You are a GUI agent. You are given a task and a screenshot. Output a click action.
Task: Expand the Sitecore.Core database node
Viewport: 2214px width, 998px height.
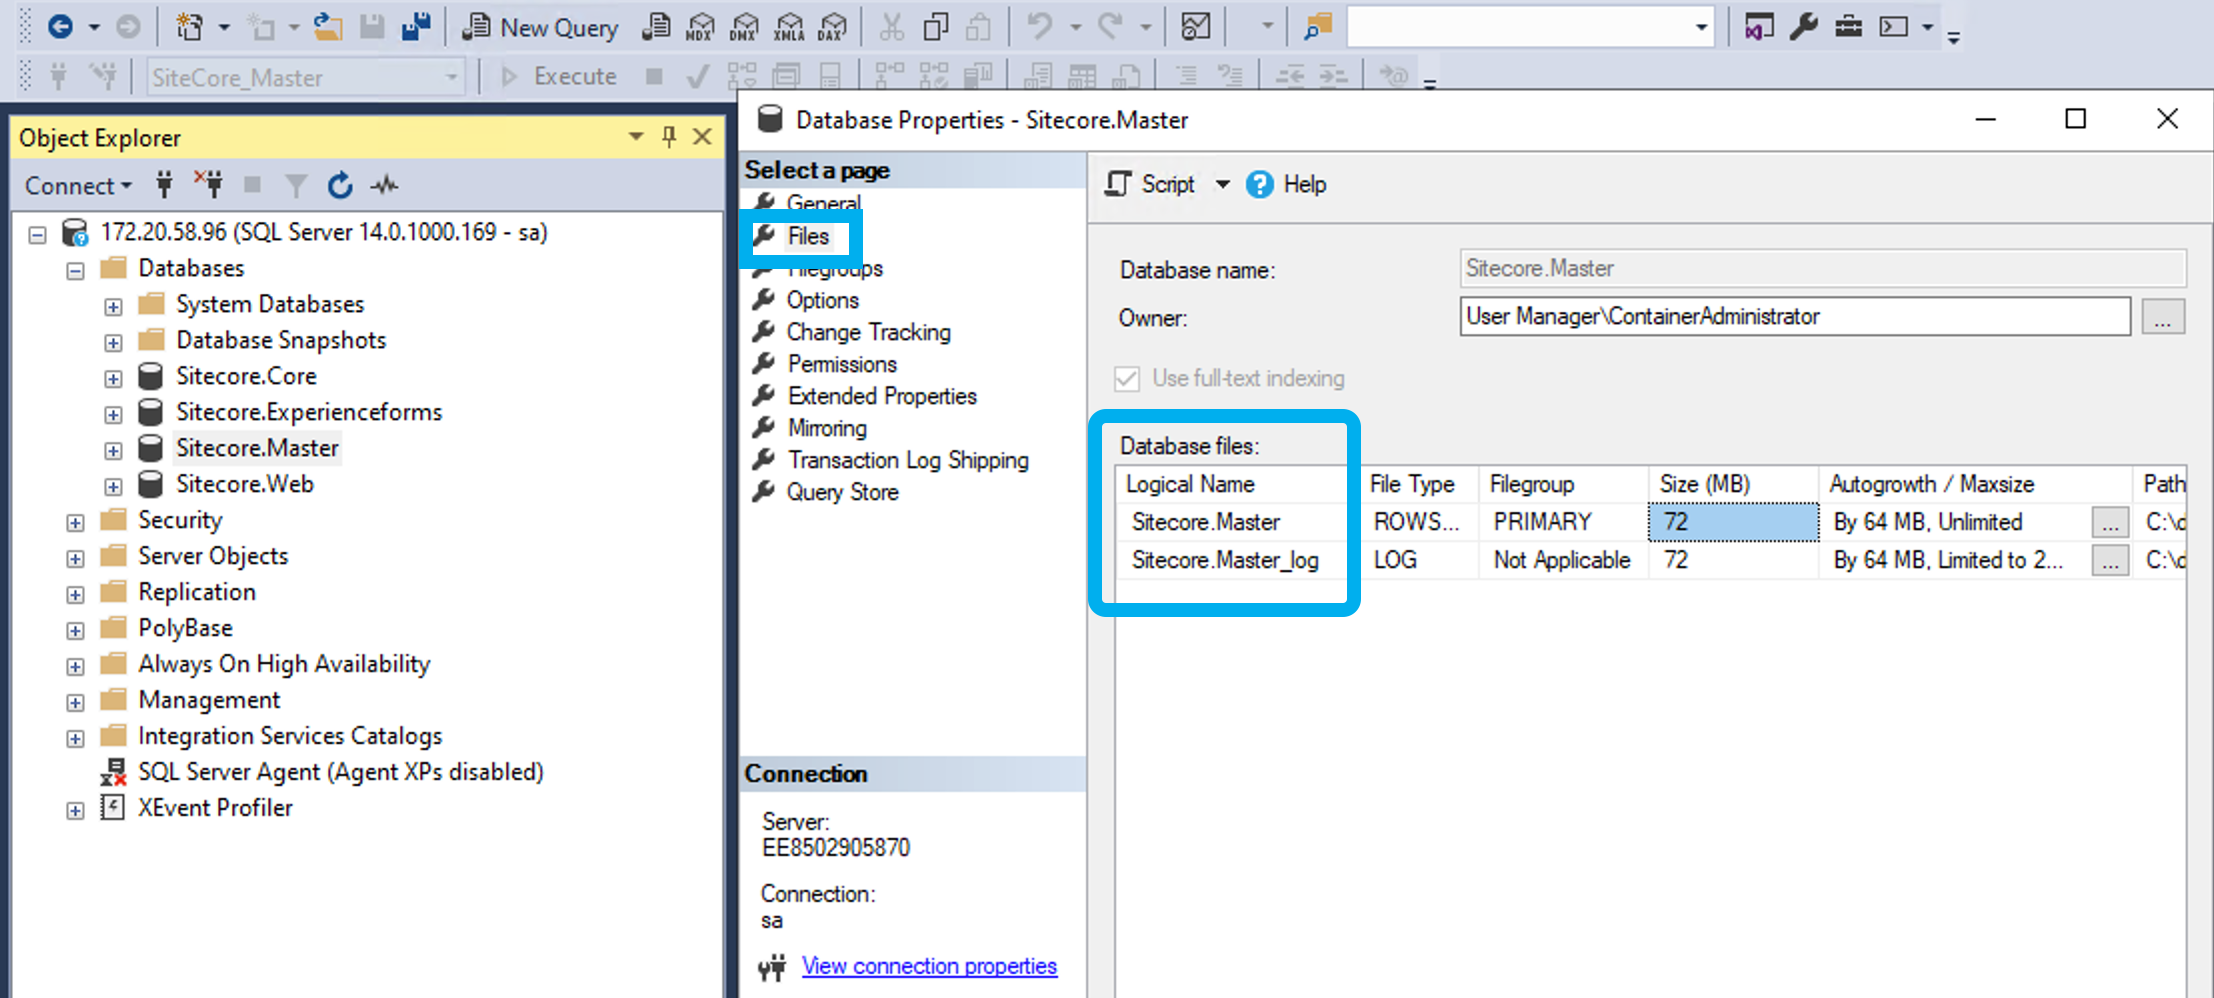pos(113,379)
